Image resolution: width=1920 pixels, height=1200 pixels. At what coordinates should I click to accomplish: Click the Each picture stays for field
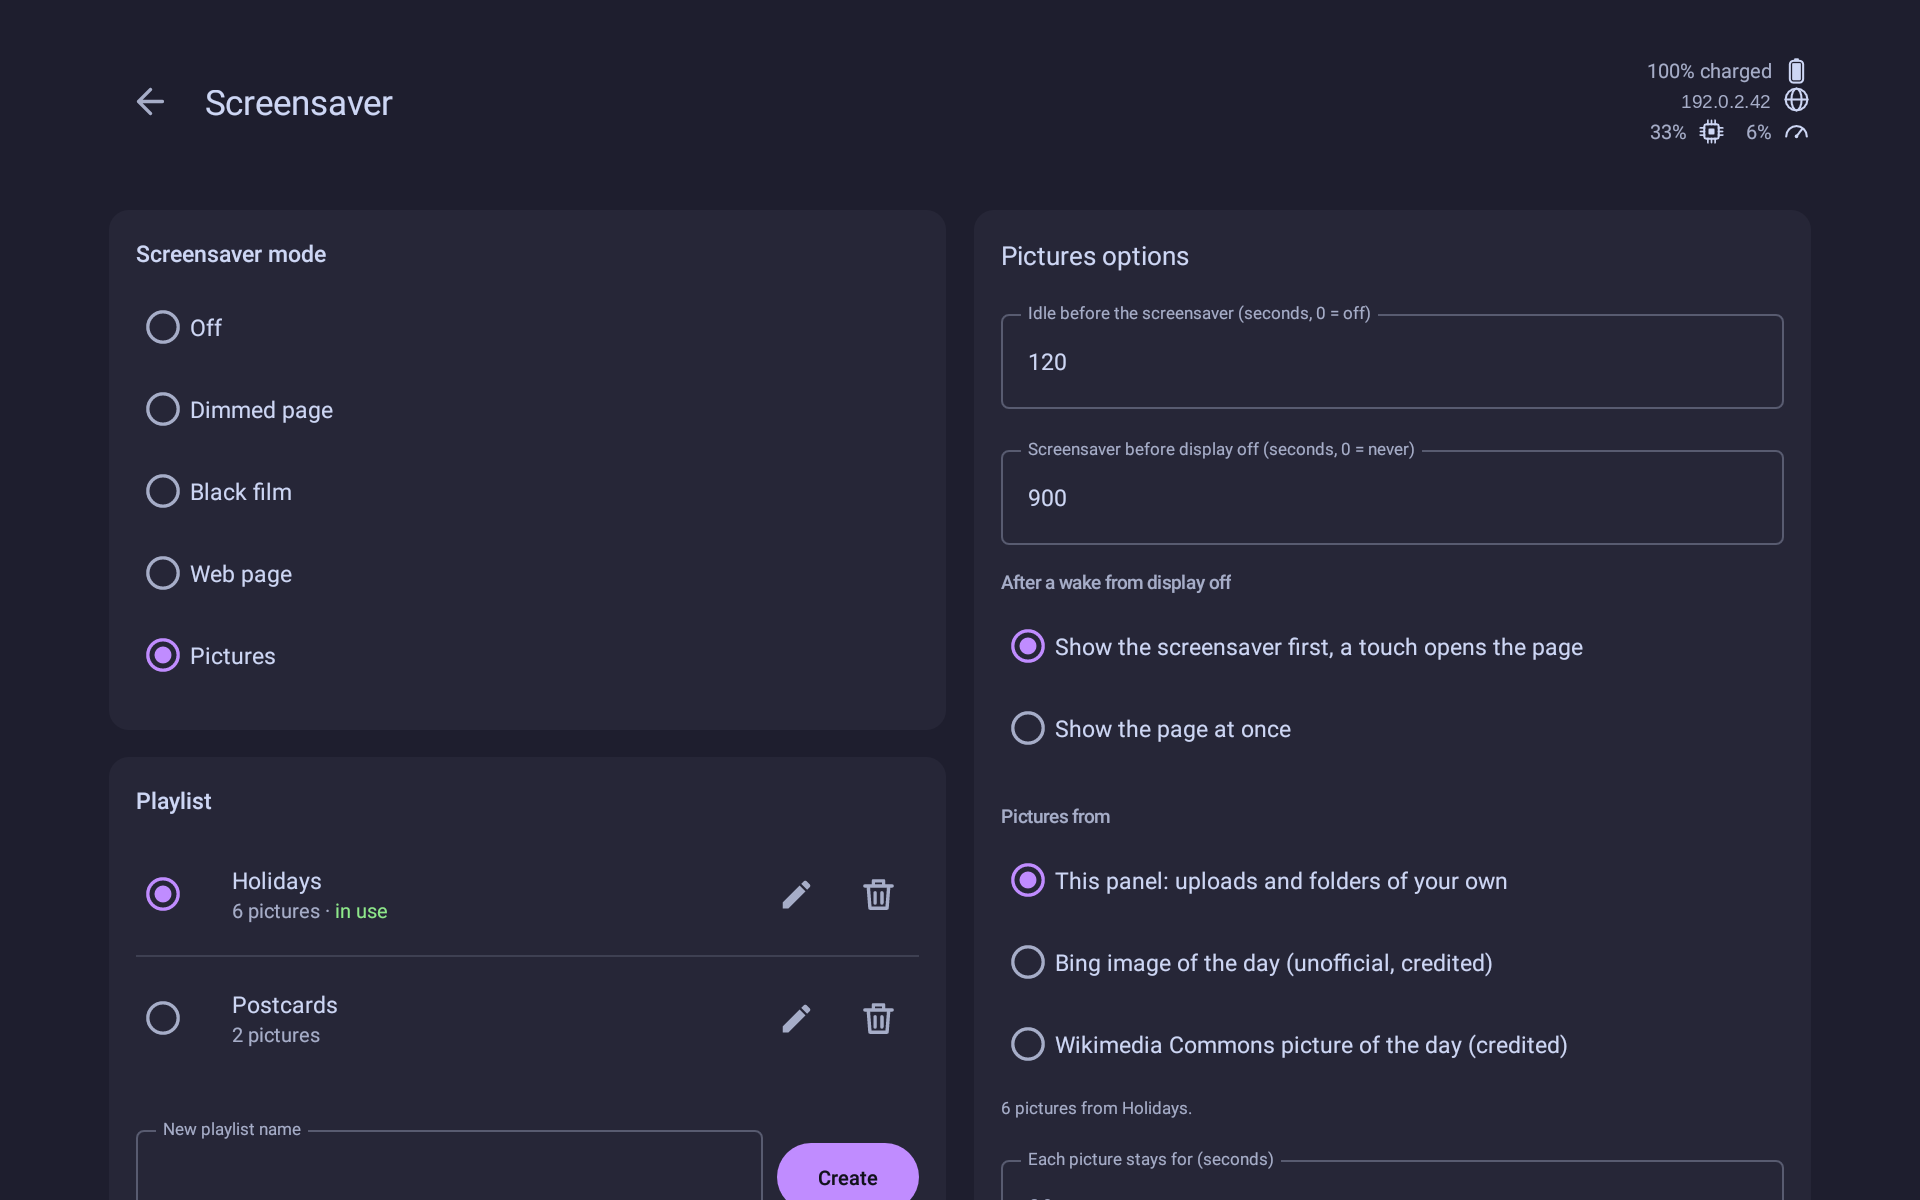[1392, 1181]
